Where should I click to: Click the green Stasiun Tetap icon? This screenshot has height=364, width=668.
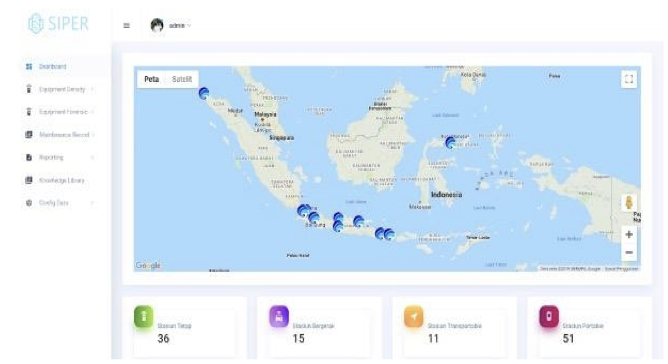tap(144, 317)
